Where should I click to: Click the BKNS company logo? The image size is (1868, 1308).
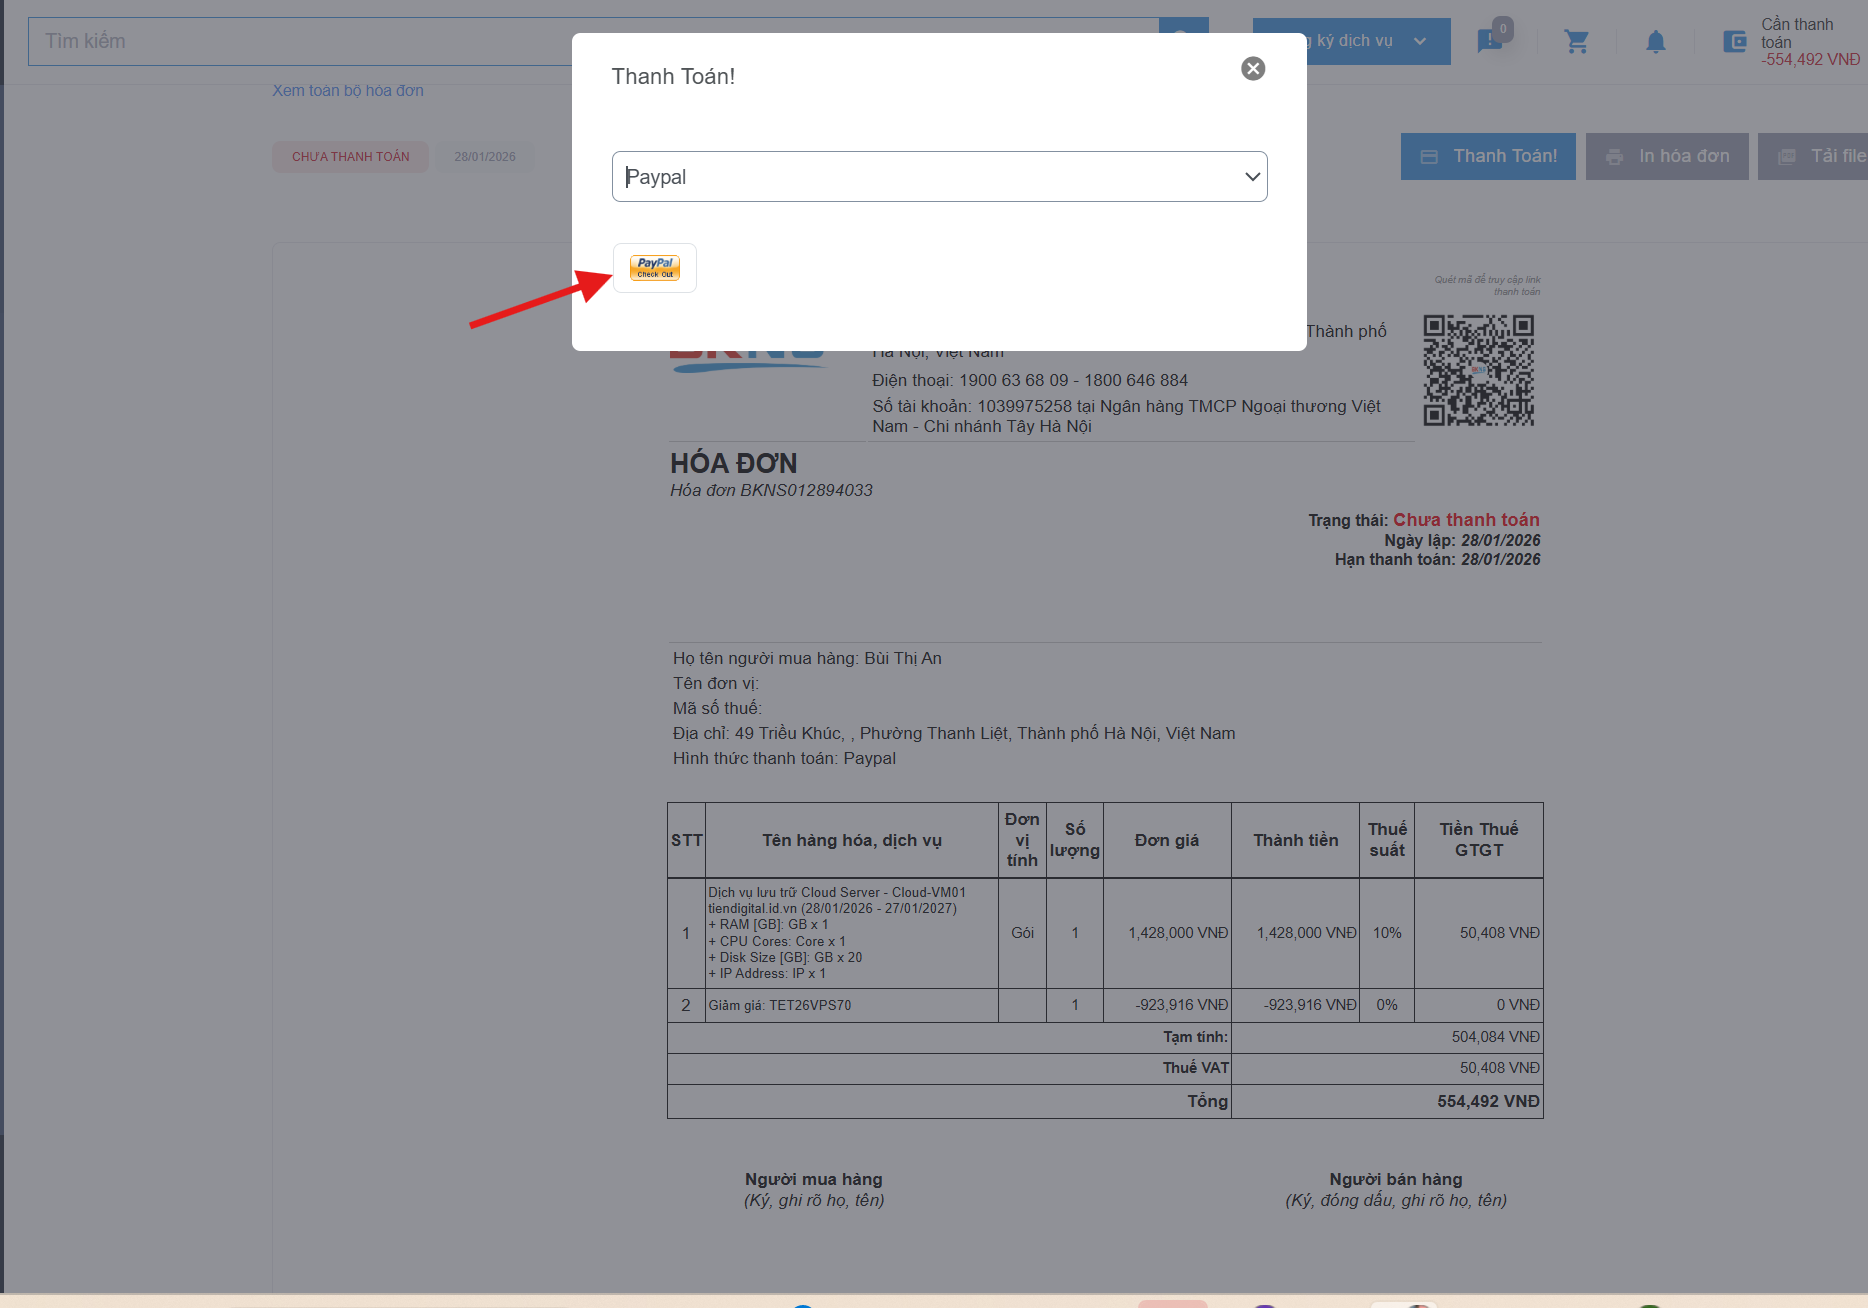tap(748, 360)
